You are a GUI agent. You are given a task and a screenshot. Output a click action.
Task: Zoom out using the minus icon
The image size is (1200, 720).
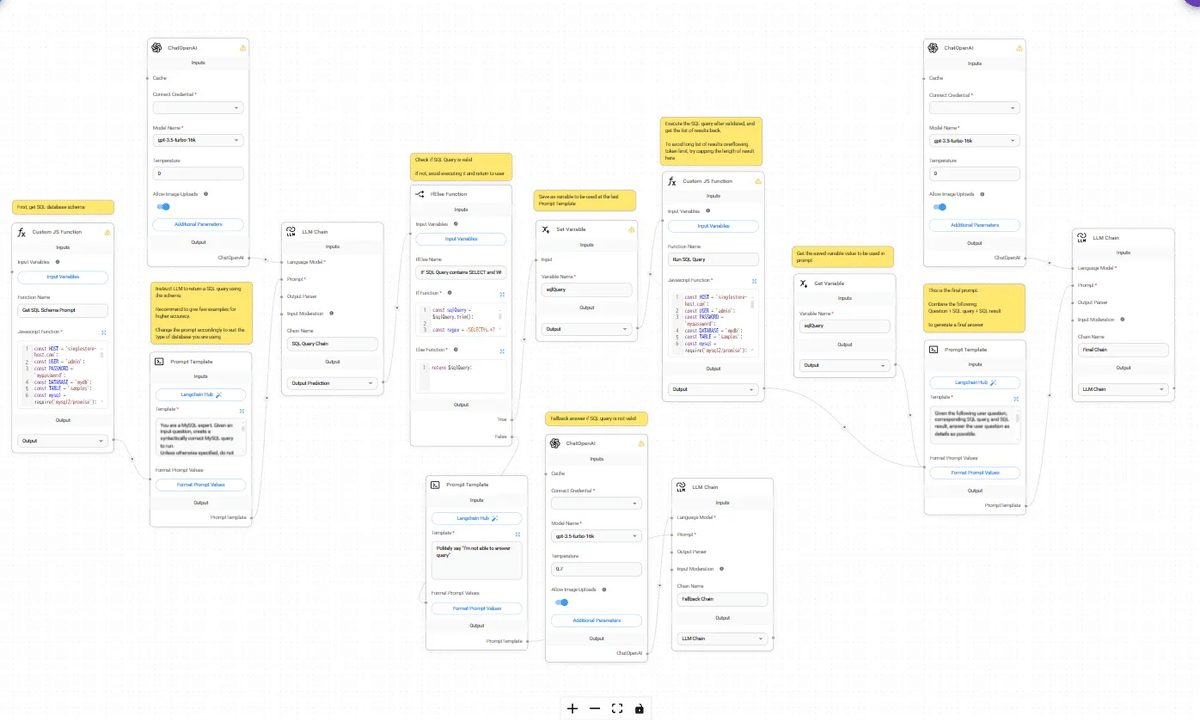[x=594, y=708]
